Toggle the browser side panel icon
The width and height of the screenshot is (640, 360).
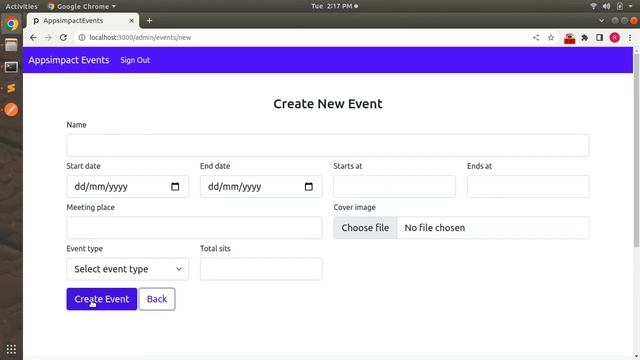point(599,38)
